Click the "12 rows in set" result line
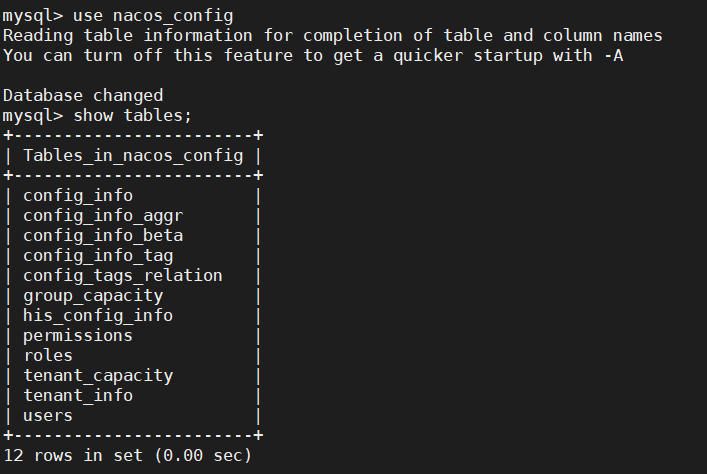The width and height of the screenshot is (707, 474). (128, 456)
